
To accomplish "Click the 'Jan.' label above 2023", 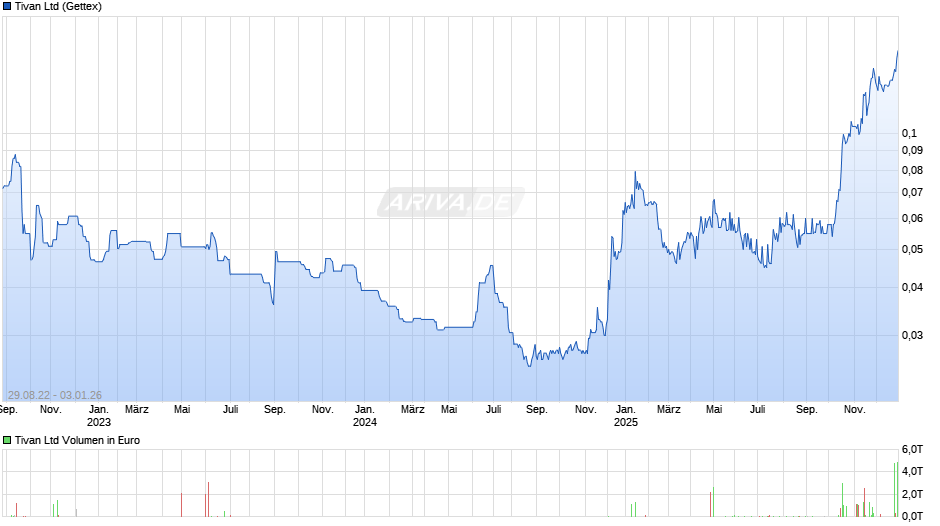I will point(99,410).
